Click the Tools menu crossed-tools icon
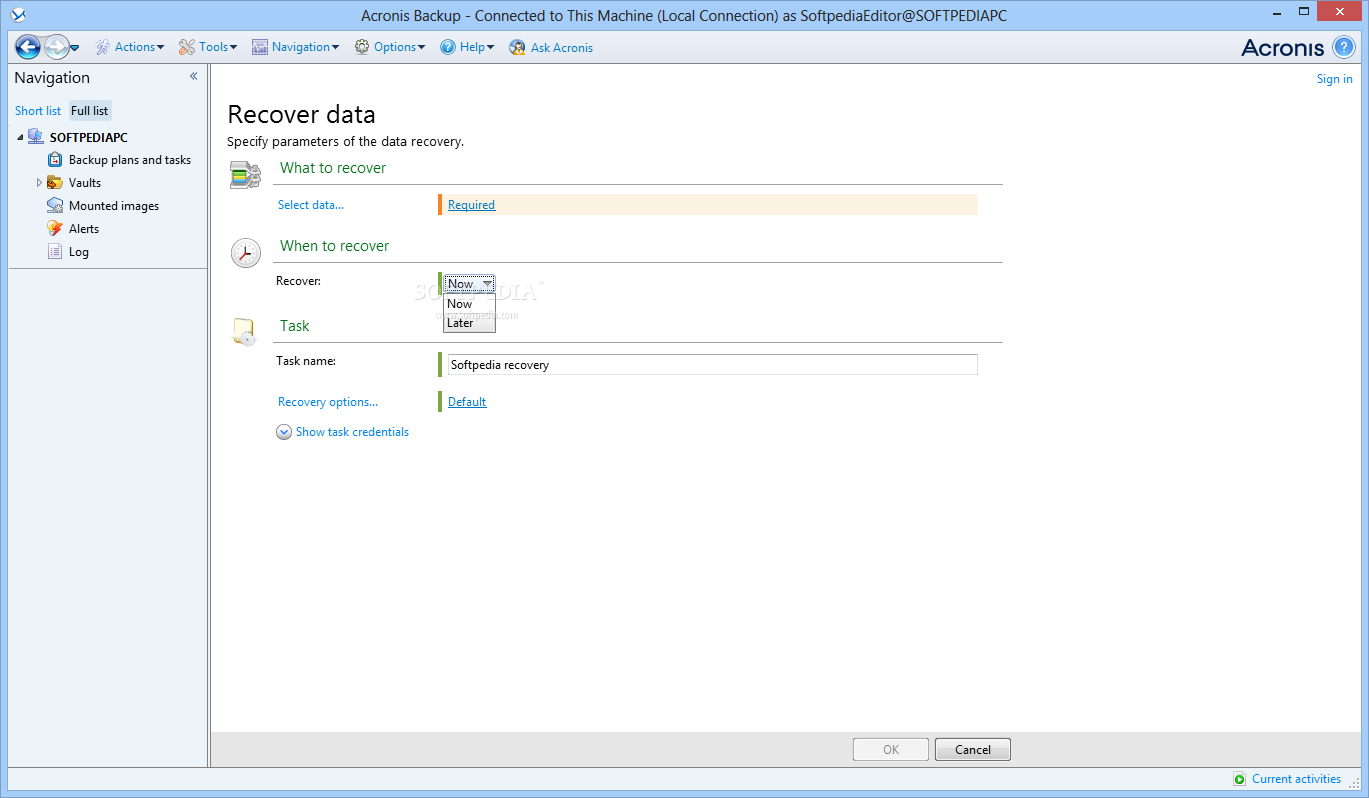 [x=187, y=47]
